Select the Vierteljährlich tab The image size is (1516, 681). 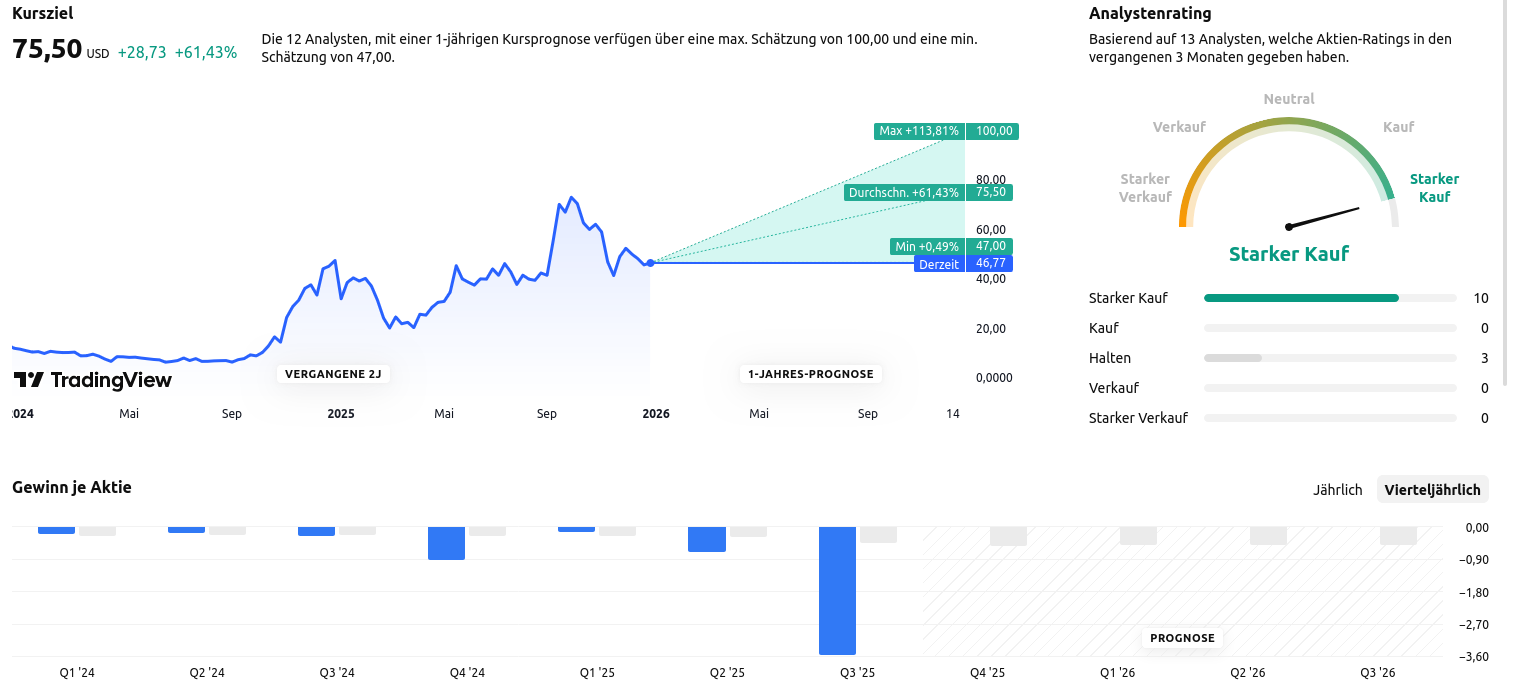click(1432, 489)
